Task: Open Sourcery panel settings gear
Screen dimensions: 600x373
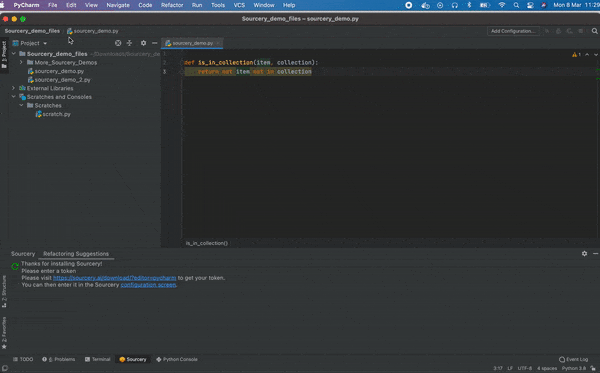Action: pyautogui.click(x=584, y=254)
